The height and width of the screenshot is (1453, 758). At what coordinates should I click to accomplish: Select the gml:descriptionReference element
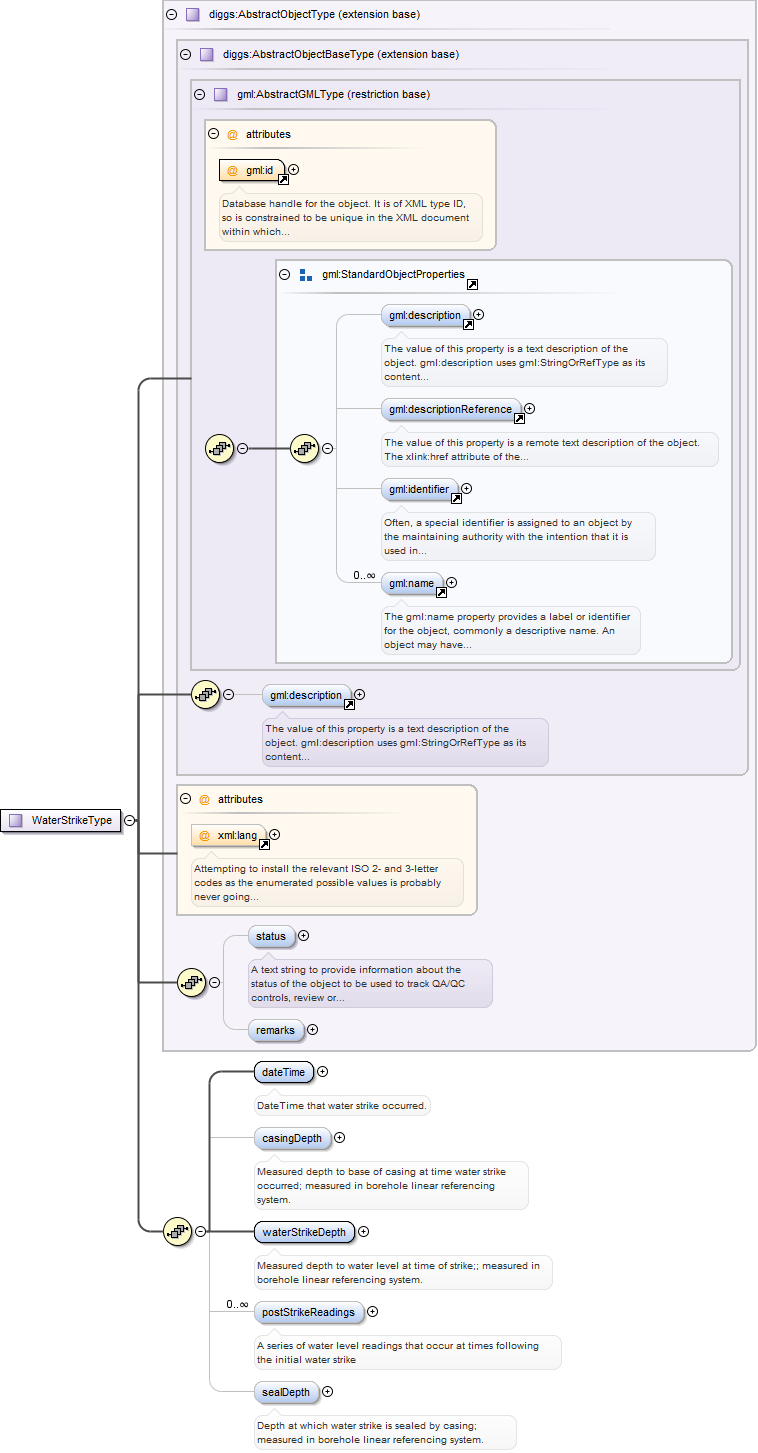(x=451, y=409)
